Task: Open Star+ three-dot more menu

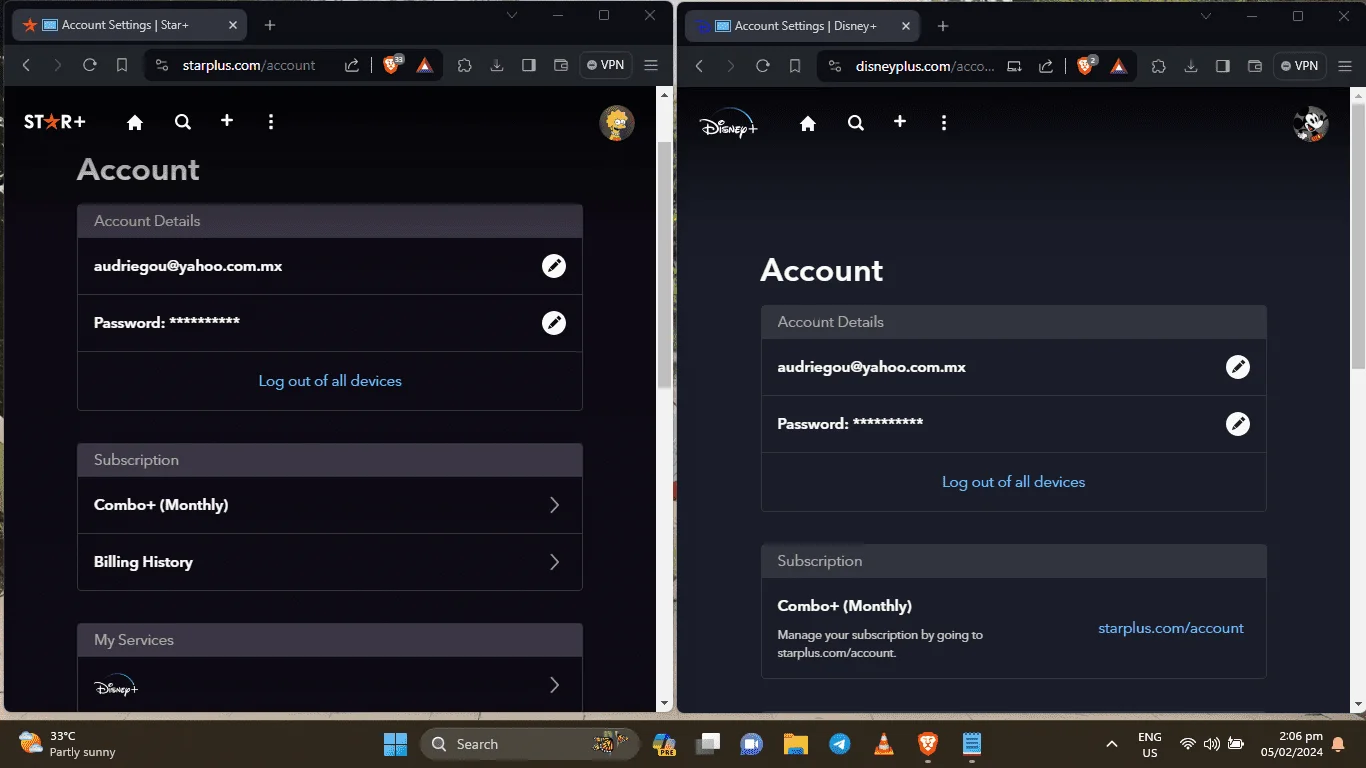Action: pos(271,122)
